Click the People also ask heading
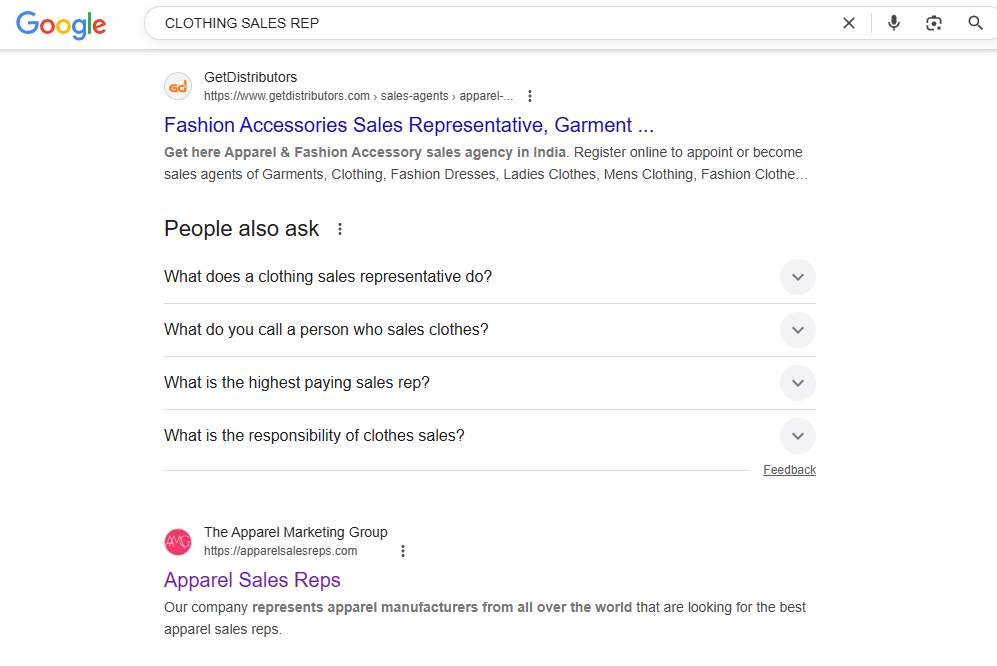 pos(242,229)
